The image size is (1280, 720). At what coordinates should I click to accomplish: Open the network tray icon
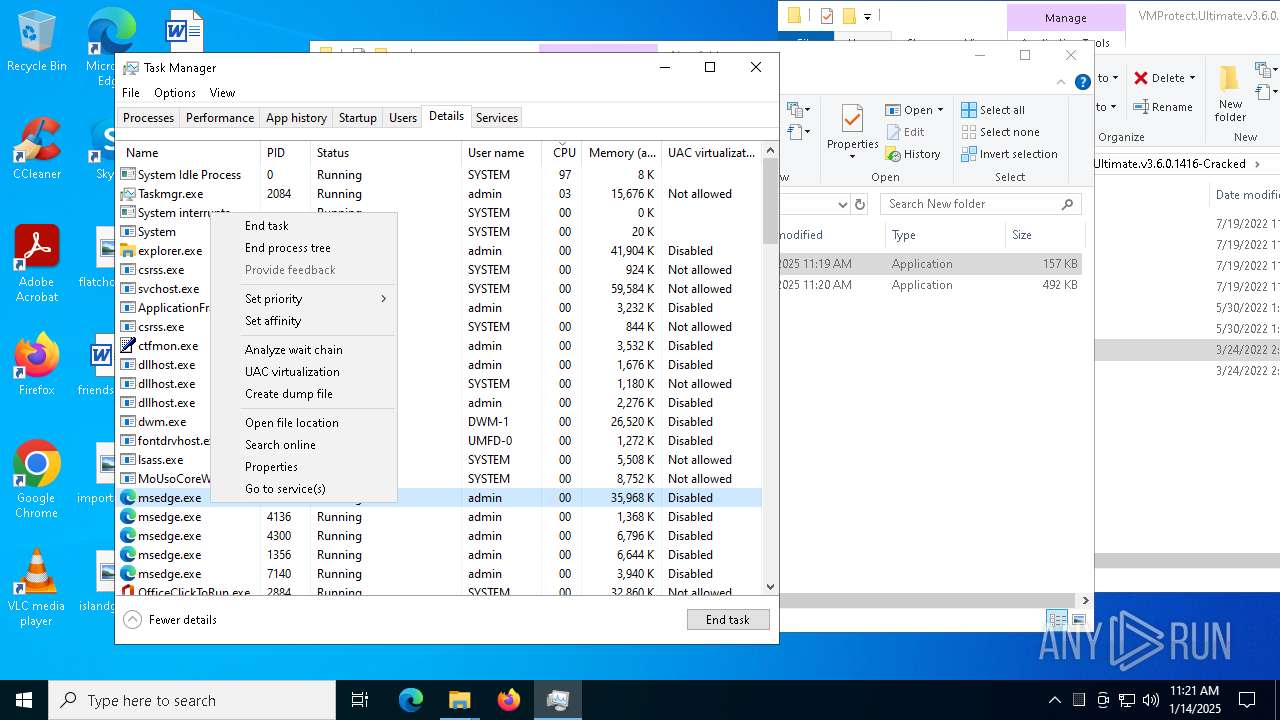click(1127, 700)
